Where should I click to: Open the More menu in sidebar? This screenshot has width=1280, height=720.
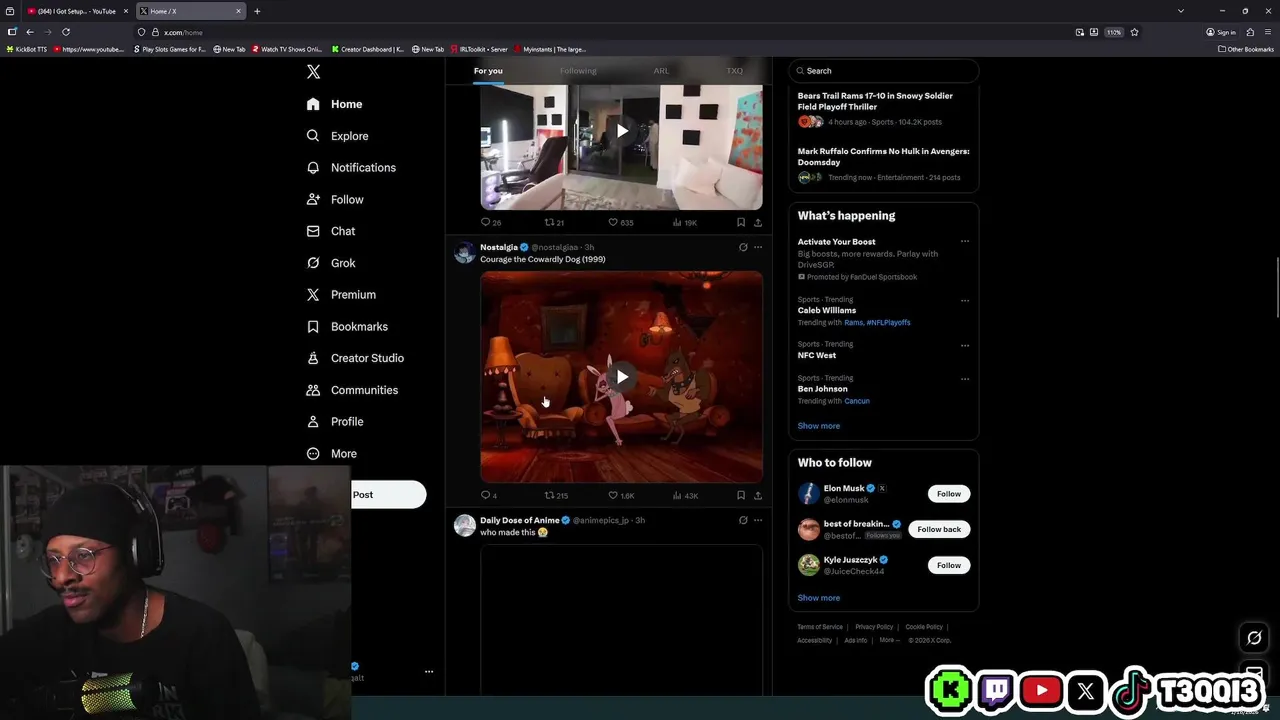(x=331, y=454)
